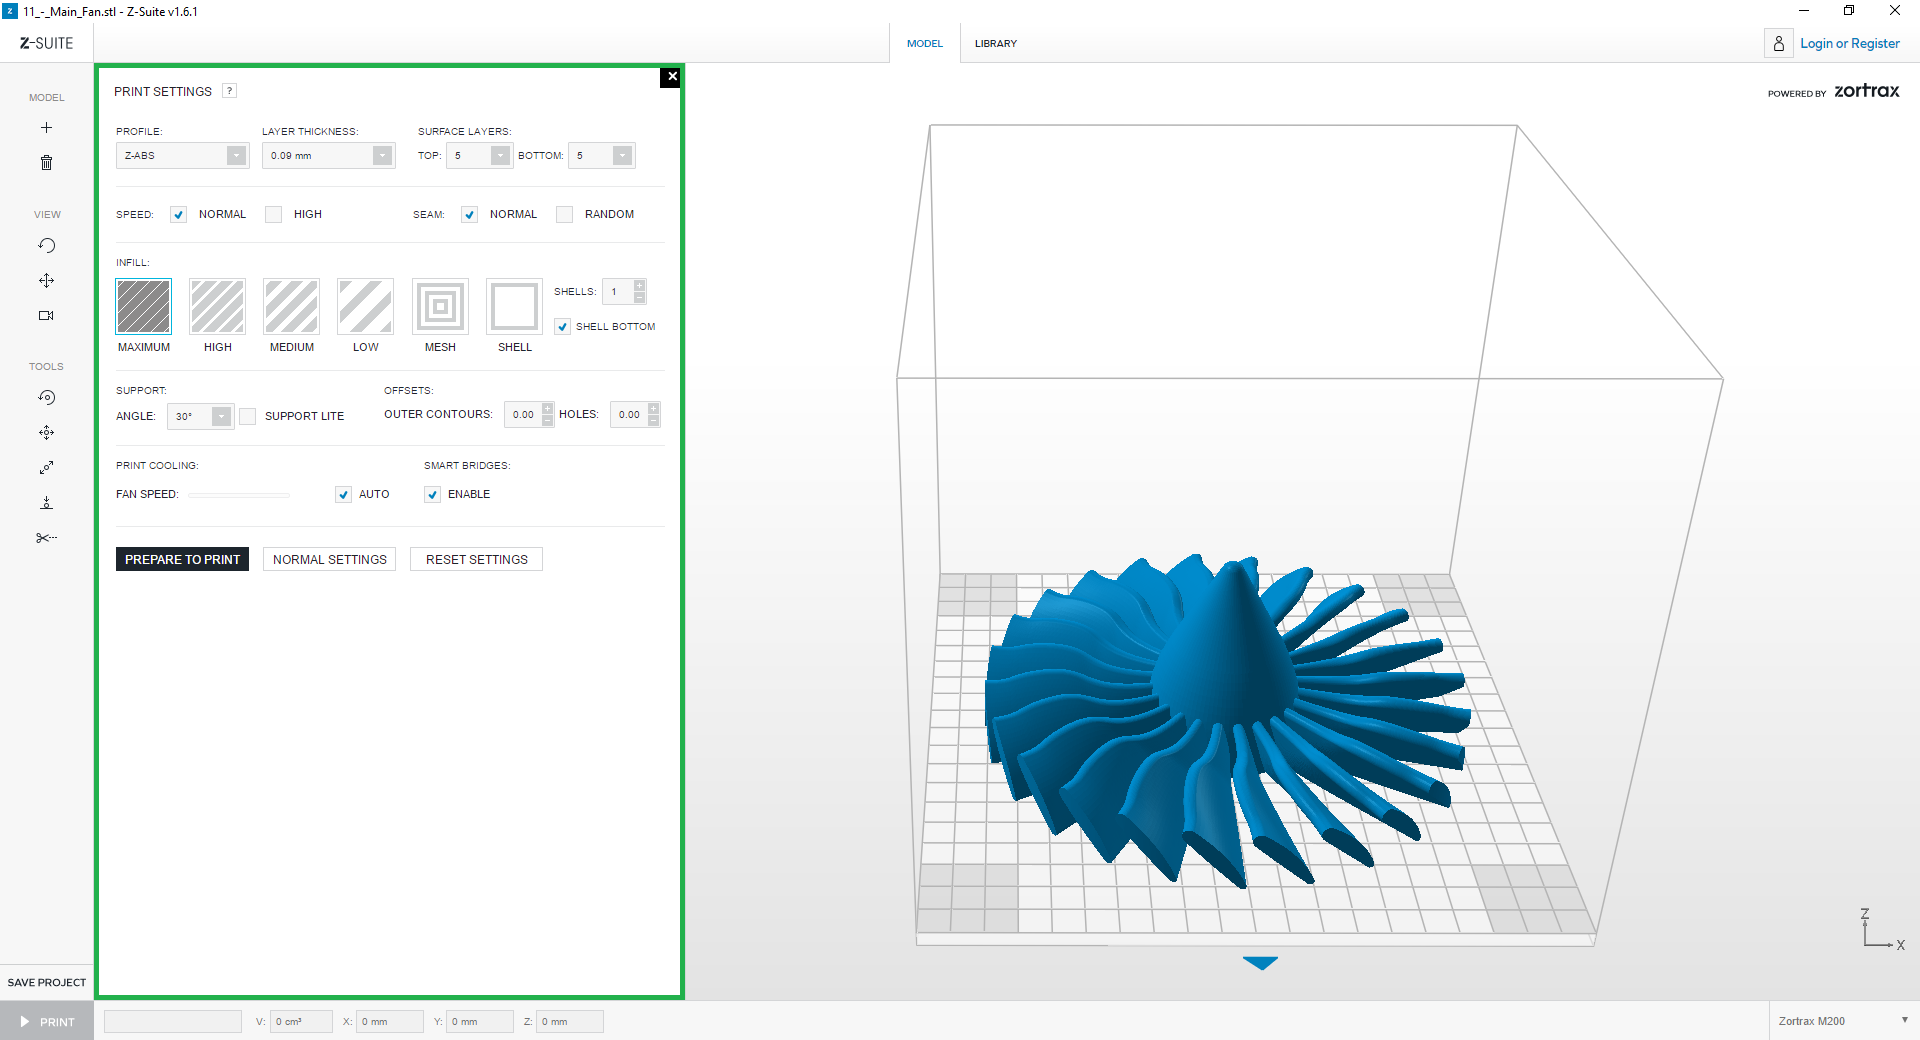The image size is (1920, 1040).
Task: Open Login or Register link
Action: click(x=1849, y=43)
